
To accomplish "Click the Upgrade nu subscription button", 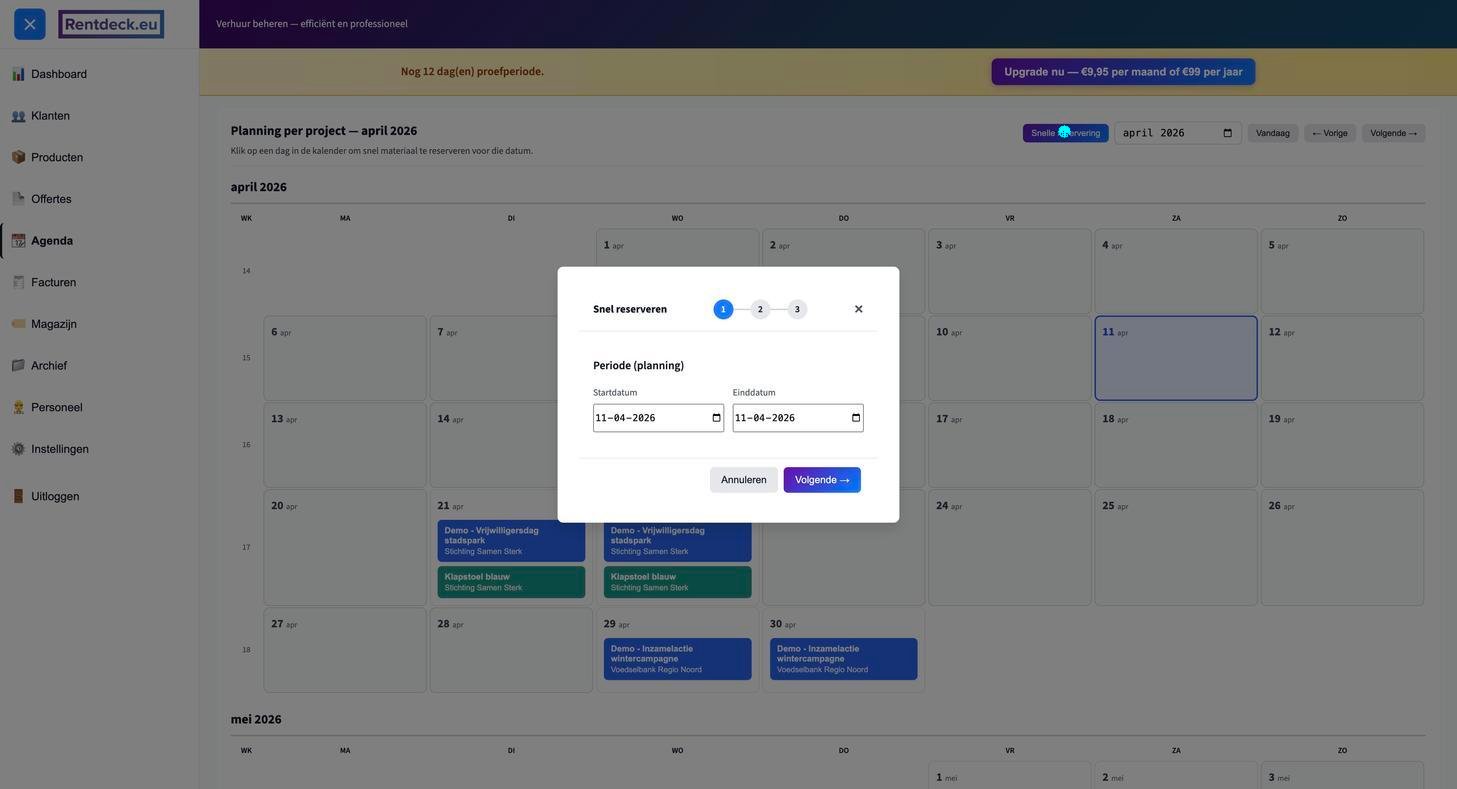I will pyautogui.click(x=1123, y=72).
